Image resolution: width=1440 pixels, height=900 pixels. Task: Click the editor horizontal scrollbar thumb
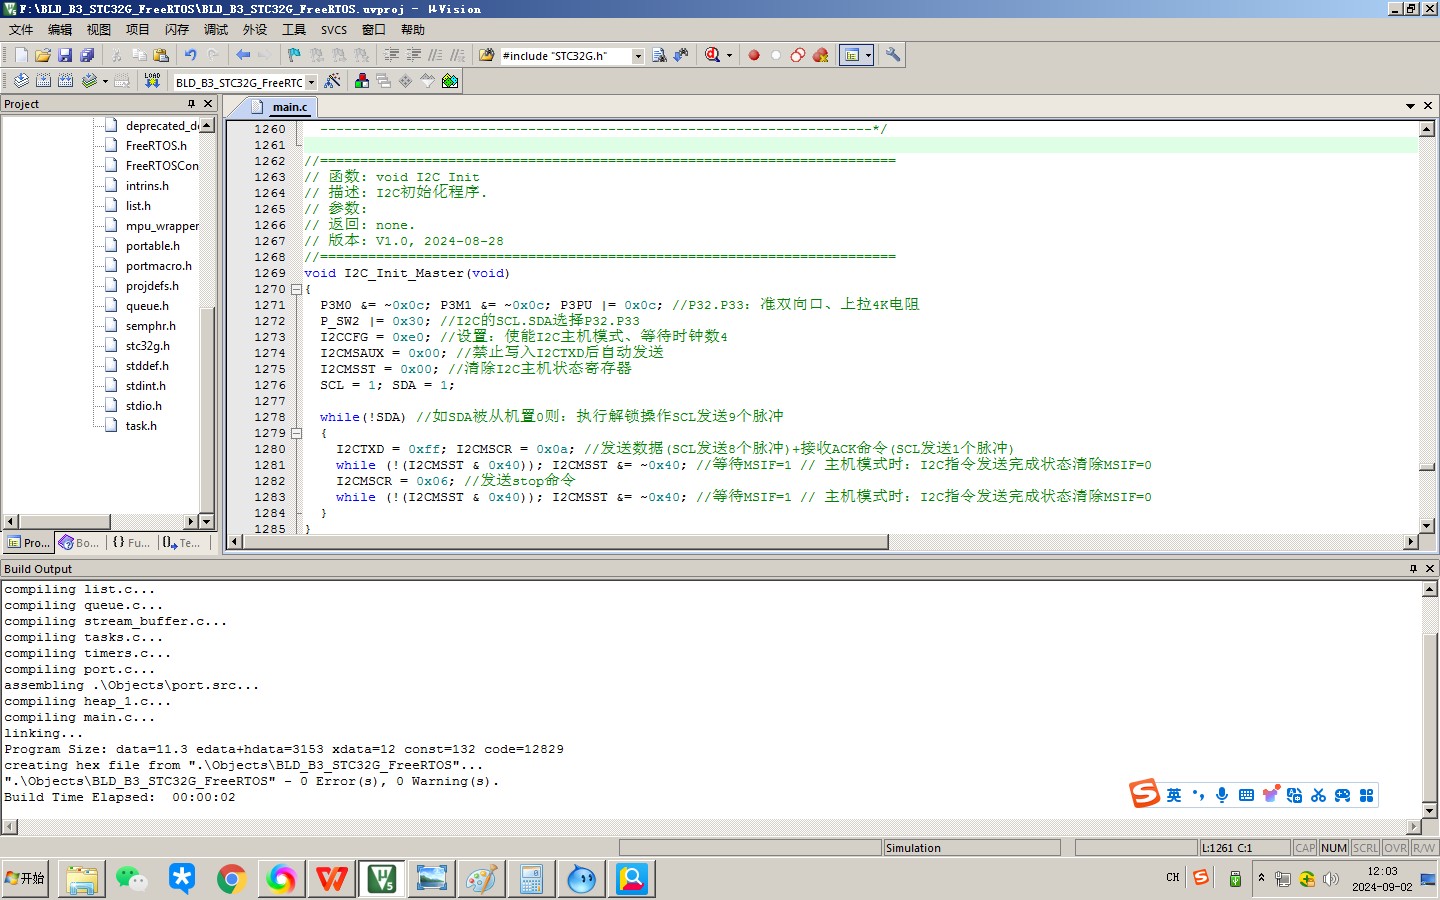(565, 542)
